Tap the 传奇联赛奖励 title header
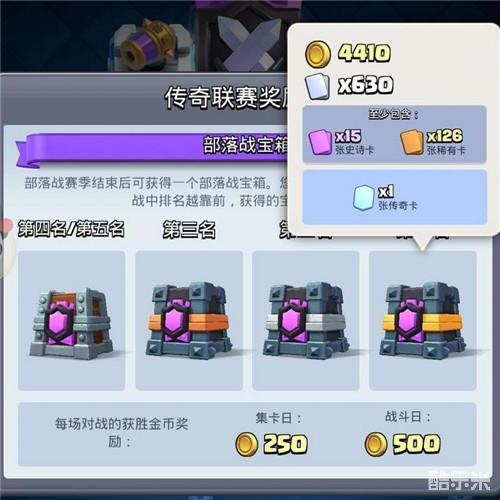The height and width of the screenshot is (500, 500). point(227,98)
